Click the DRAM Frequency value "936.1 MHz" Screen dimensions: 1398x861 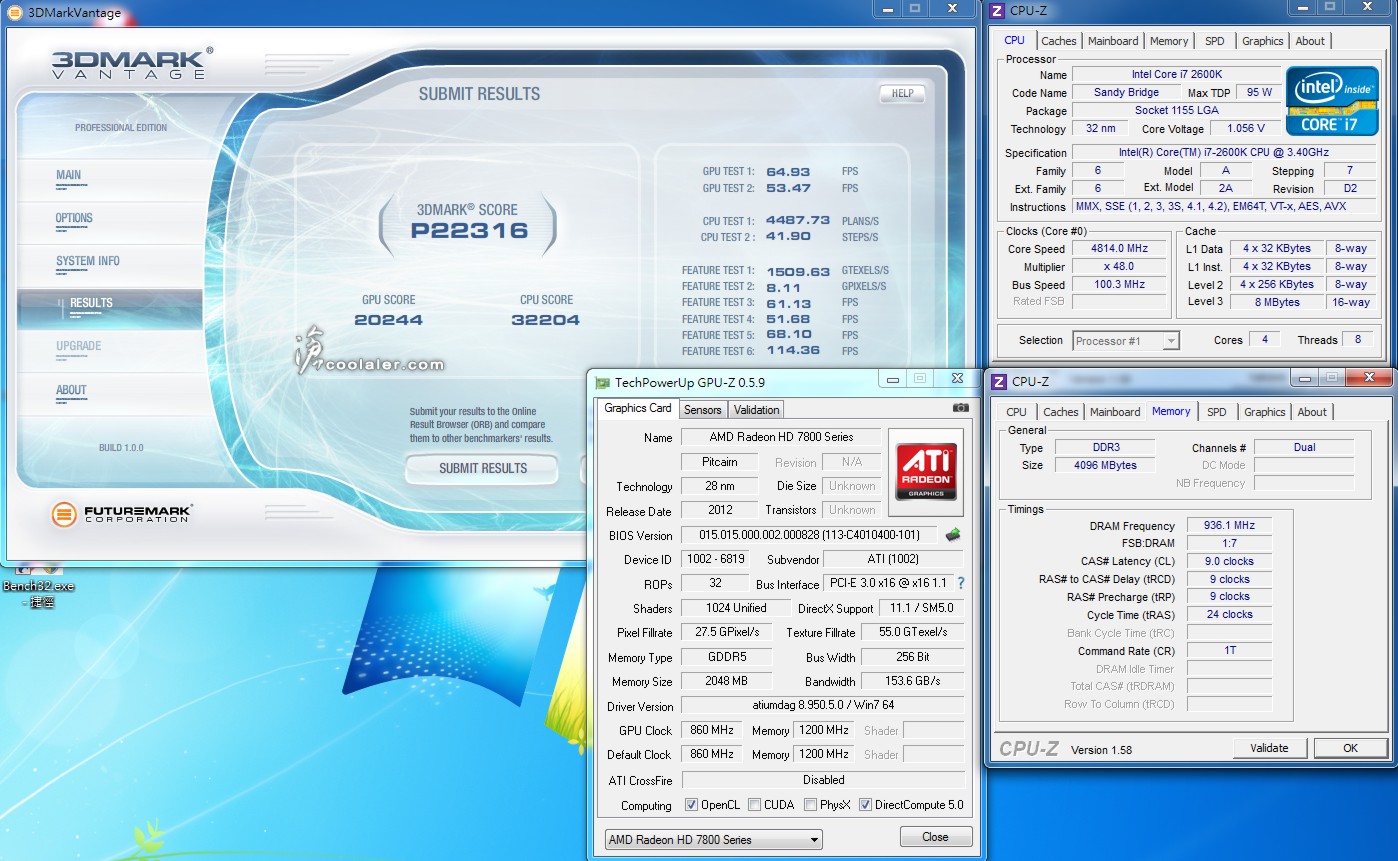pos(1230,526)
